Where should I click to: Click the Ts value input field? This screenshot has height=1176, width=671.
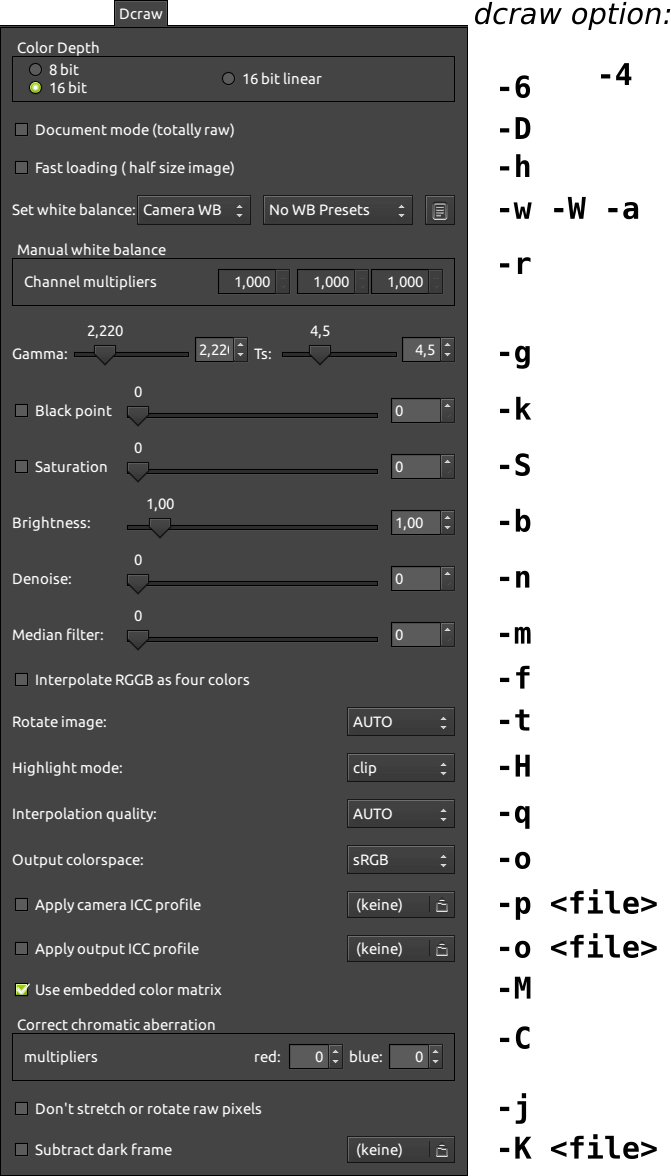[x=421, y=350]
